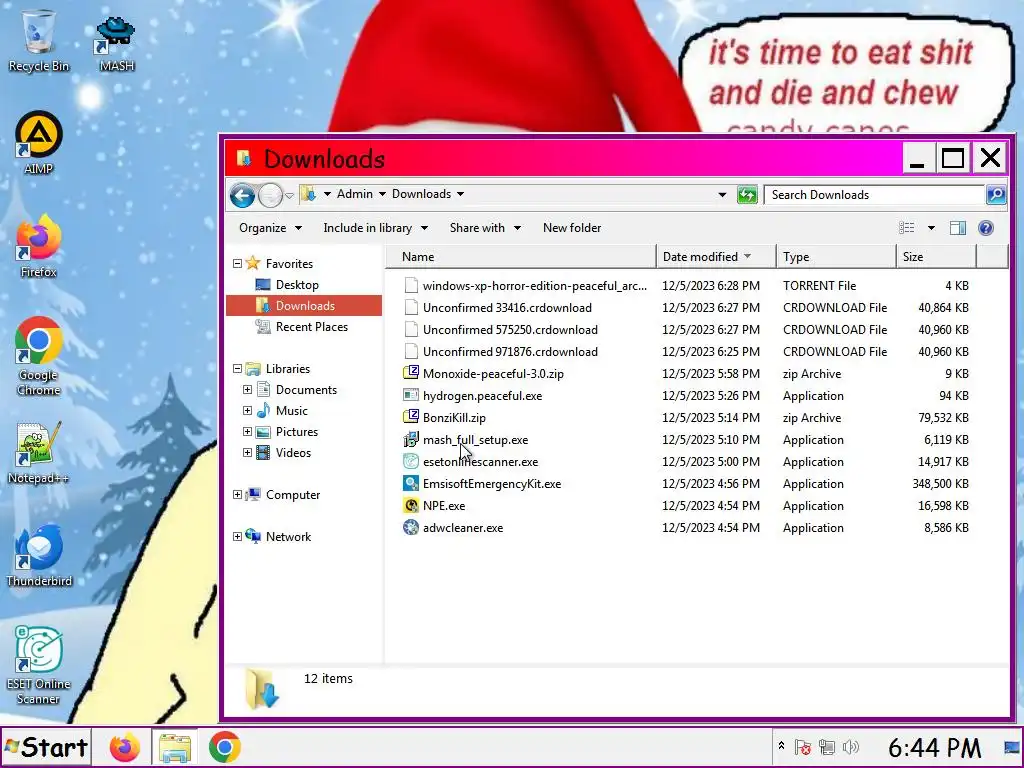Click the File Explorer taskbar button
This screenshot has height=768, width=1024.
tap(174, 747)
